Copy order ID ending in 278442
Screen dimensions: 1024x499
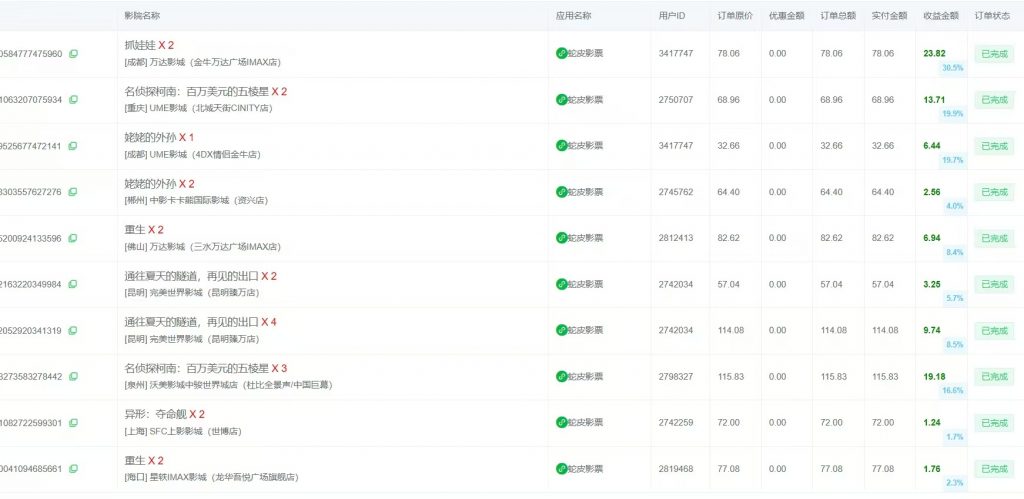[73, 377]
